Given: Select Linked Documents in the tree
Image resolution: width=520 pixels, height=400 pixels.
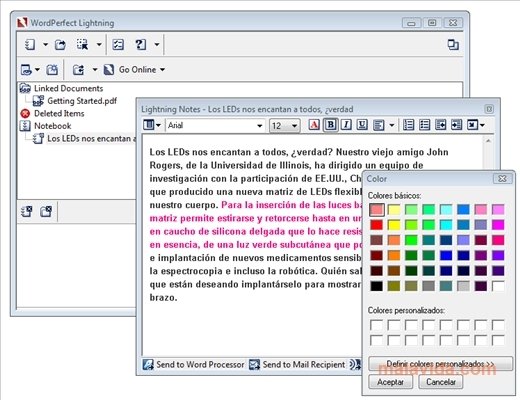Looking at the screenshot, I should [68, 88].
